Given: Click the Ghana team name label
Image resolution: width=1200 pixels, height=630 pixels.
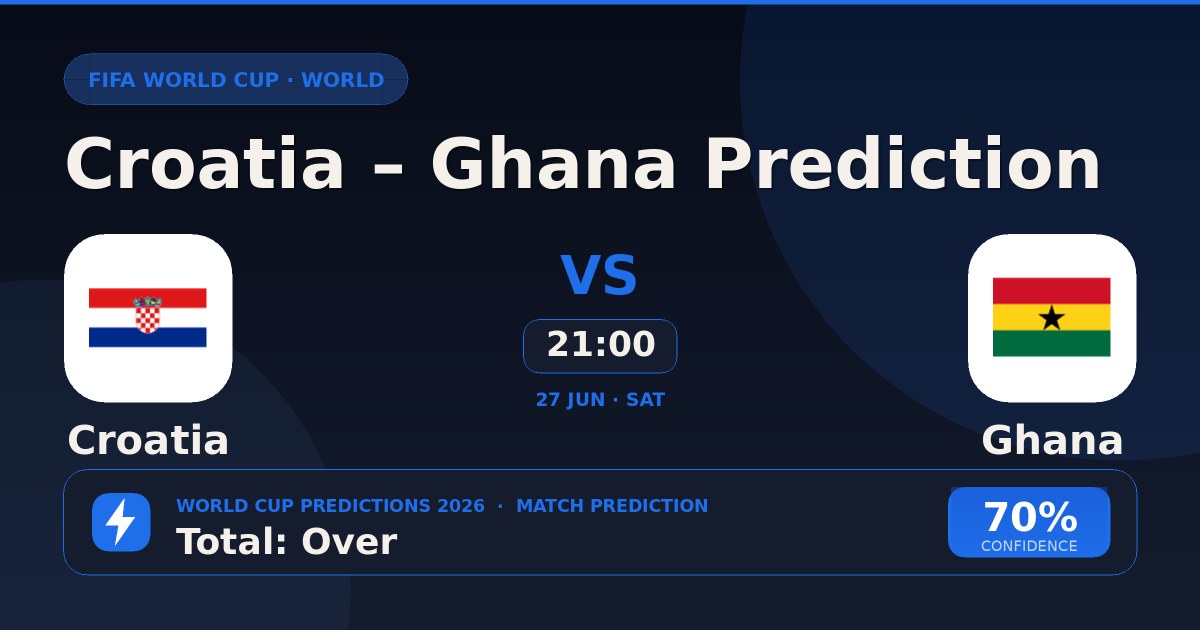Looking at the screenshot, I should click(1052, 440).
